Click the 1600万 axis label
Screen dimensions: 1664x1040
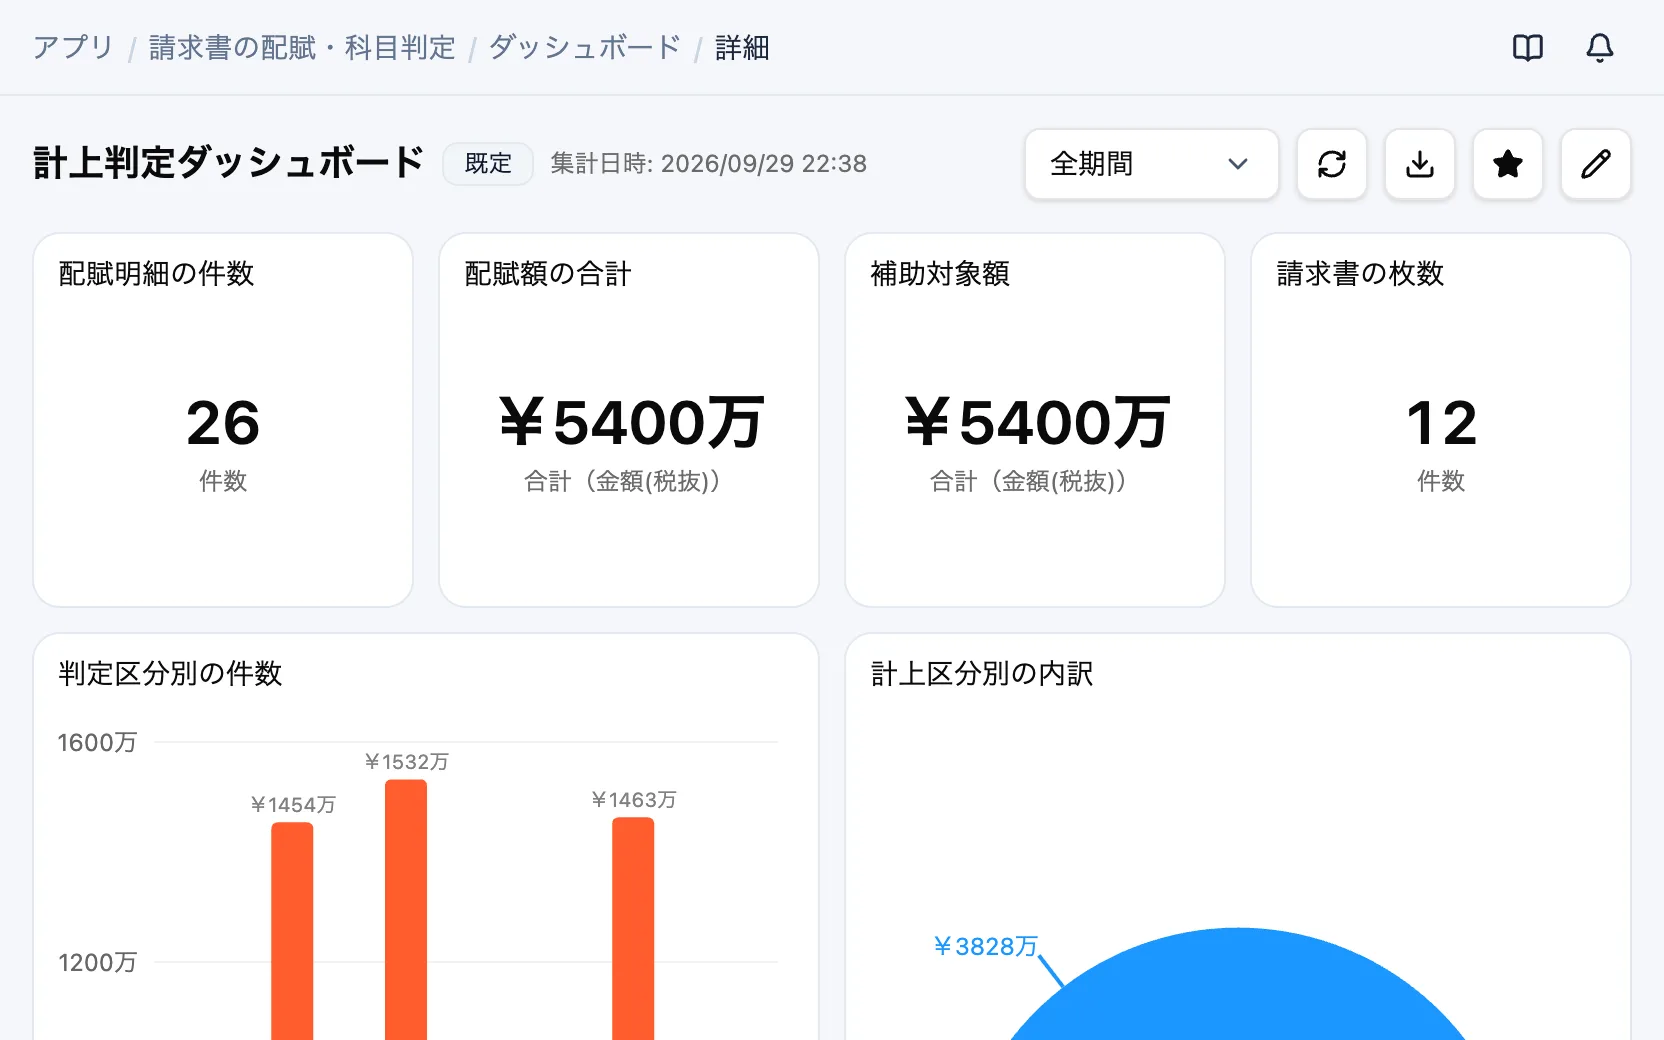pyautogui.click(x=97, y=742)
